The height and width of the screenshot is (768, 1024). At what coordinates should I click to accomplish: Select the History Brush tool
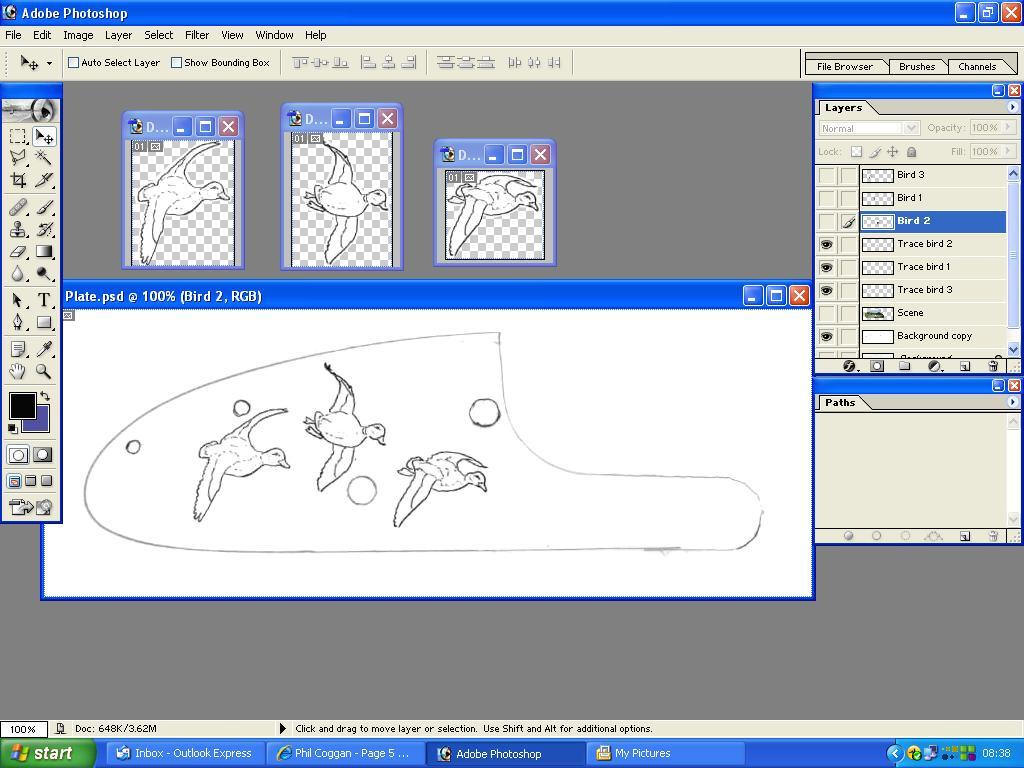pyautogui.click(x=44, y=229)
